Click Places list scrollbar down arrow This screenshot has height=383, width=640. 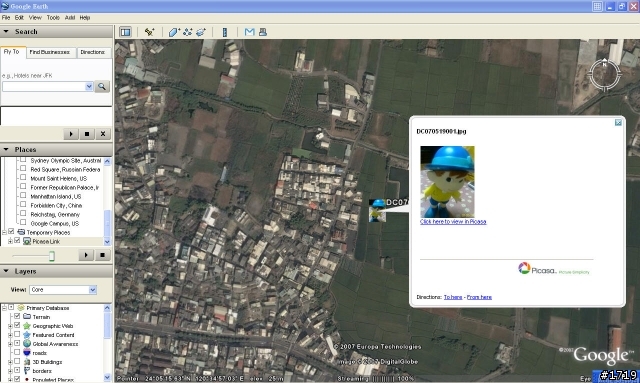pos(107,242)
